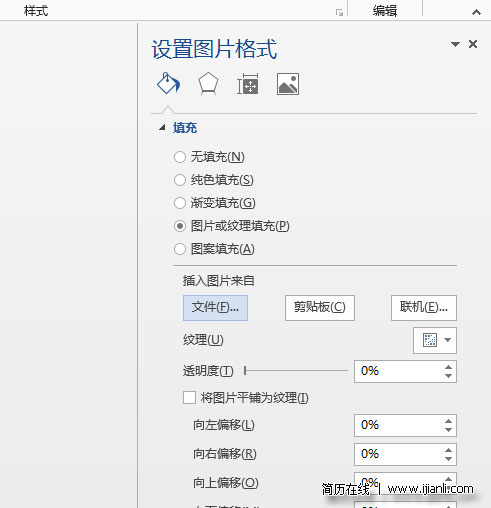Screen dimensions: 491x508
Task: Click the 文件(F)... button
Action: (x=215, y=308)
